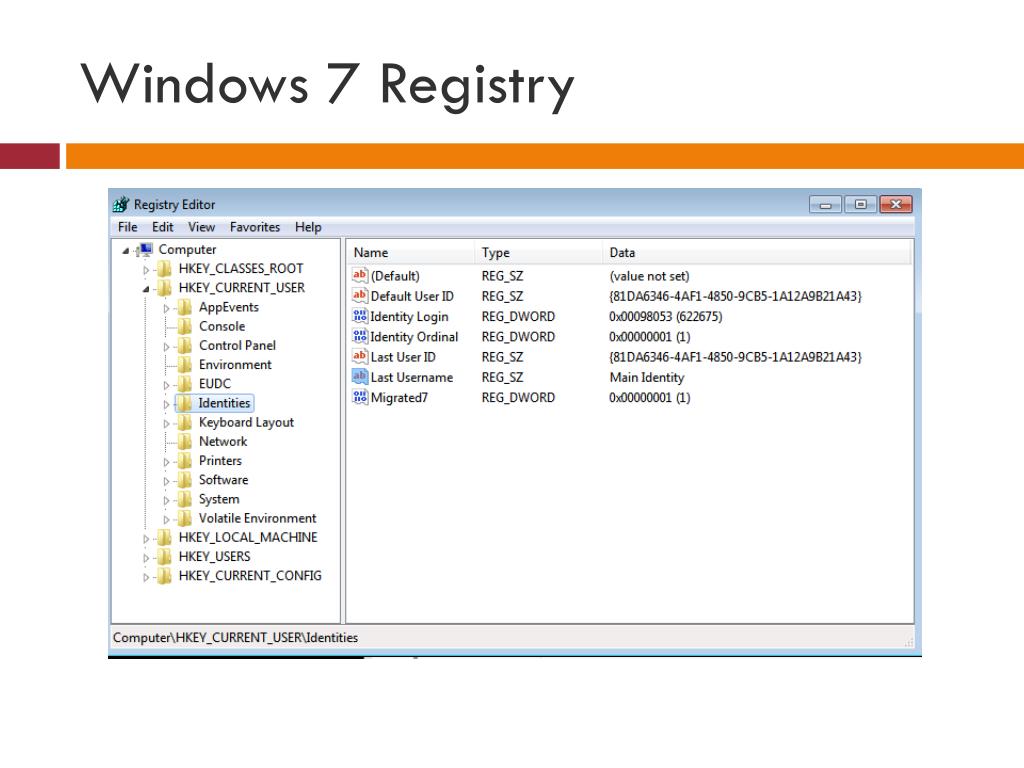Click the Last User ID string icon

point(360,357)
